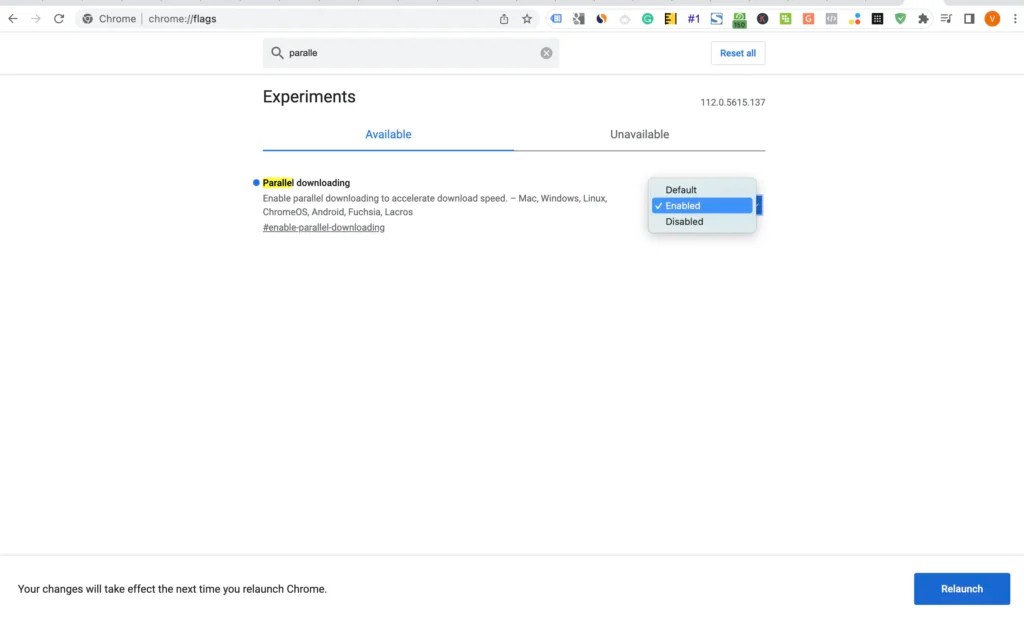Open the enable-parallel-downloading flag link
The height and width of the screenshot is (620, 1024).
[x=322, y=227]
